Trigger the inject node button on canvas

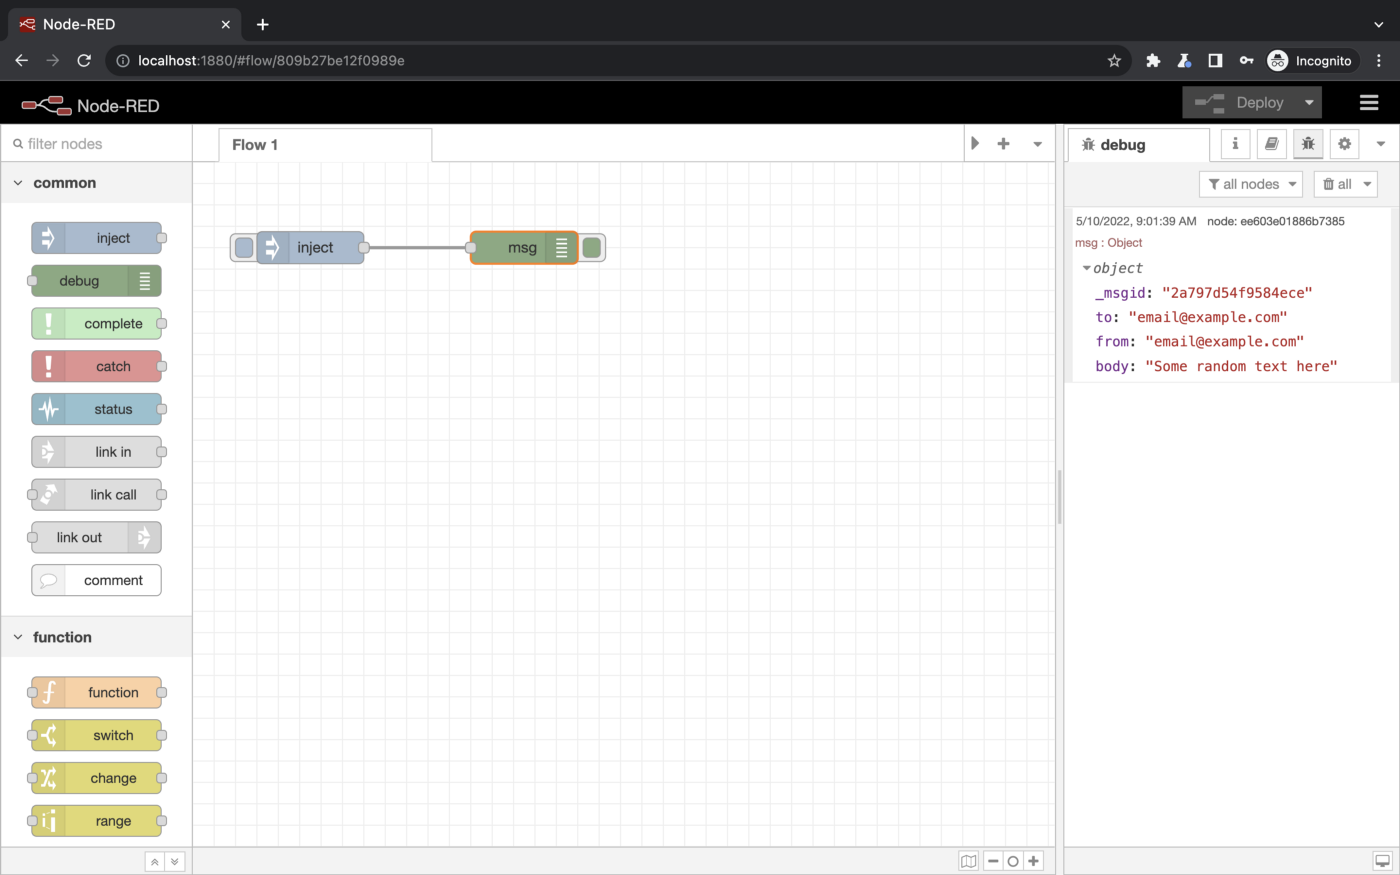[x=243, y=248]
